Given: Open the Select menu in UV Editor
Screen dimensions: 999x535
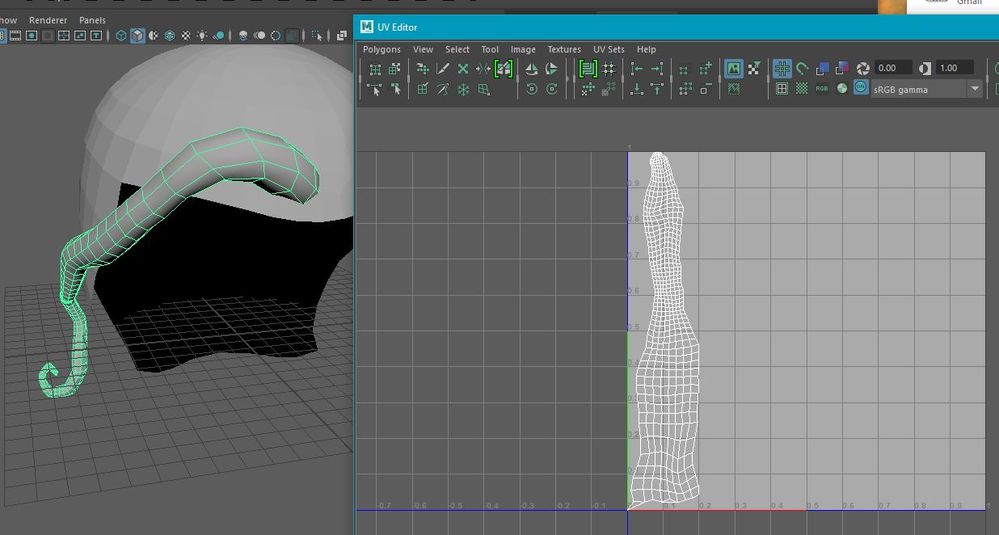Looking at the screenshot, I should tap(457, 49).
